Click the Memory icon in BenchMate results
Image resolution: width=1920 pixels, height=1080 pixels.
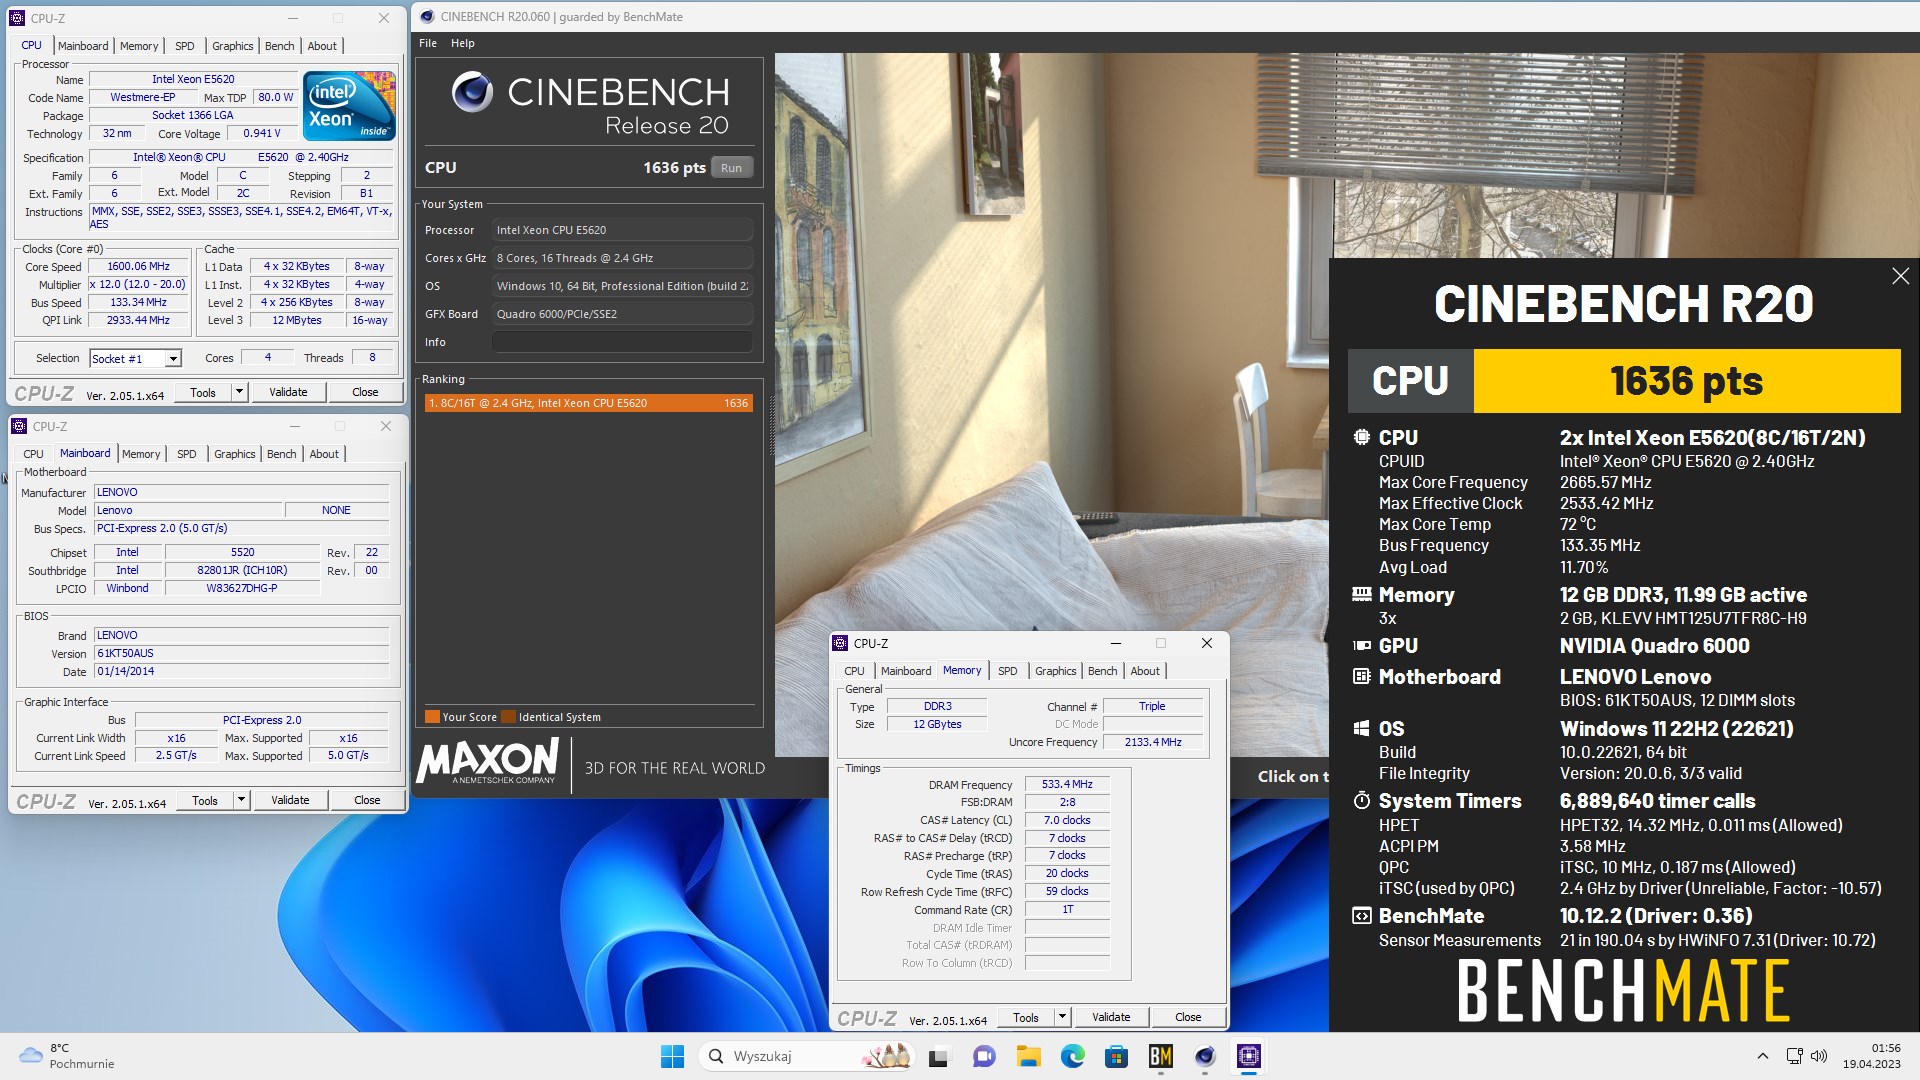1361,594
